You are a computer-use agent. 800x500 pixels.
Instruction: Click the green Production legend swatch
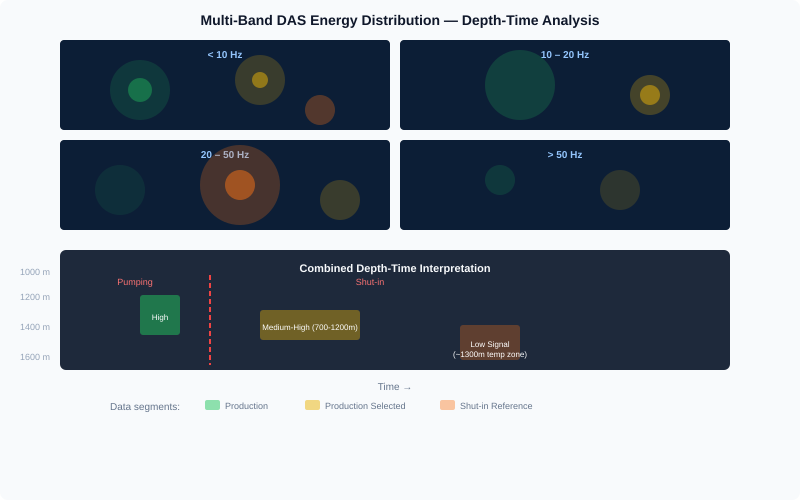(212, 405)
